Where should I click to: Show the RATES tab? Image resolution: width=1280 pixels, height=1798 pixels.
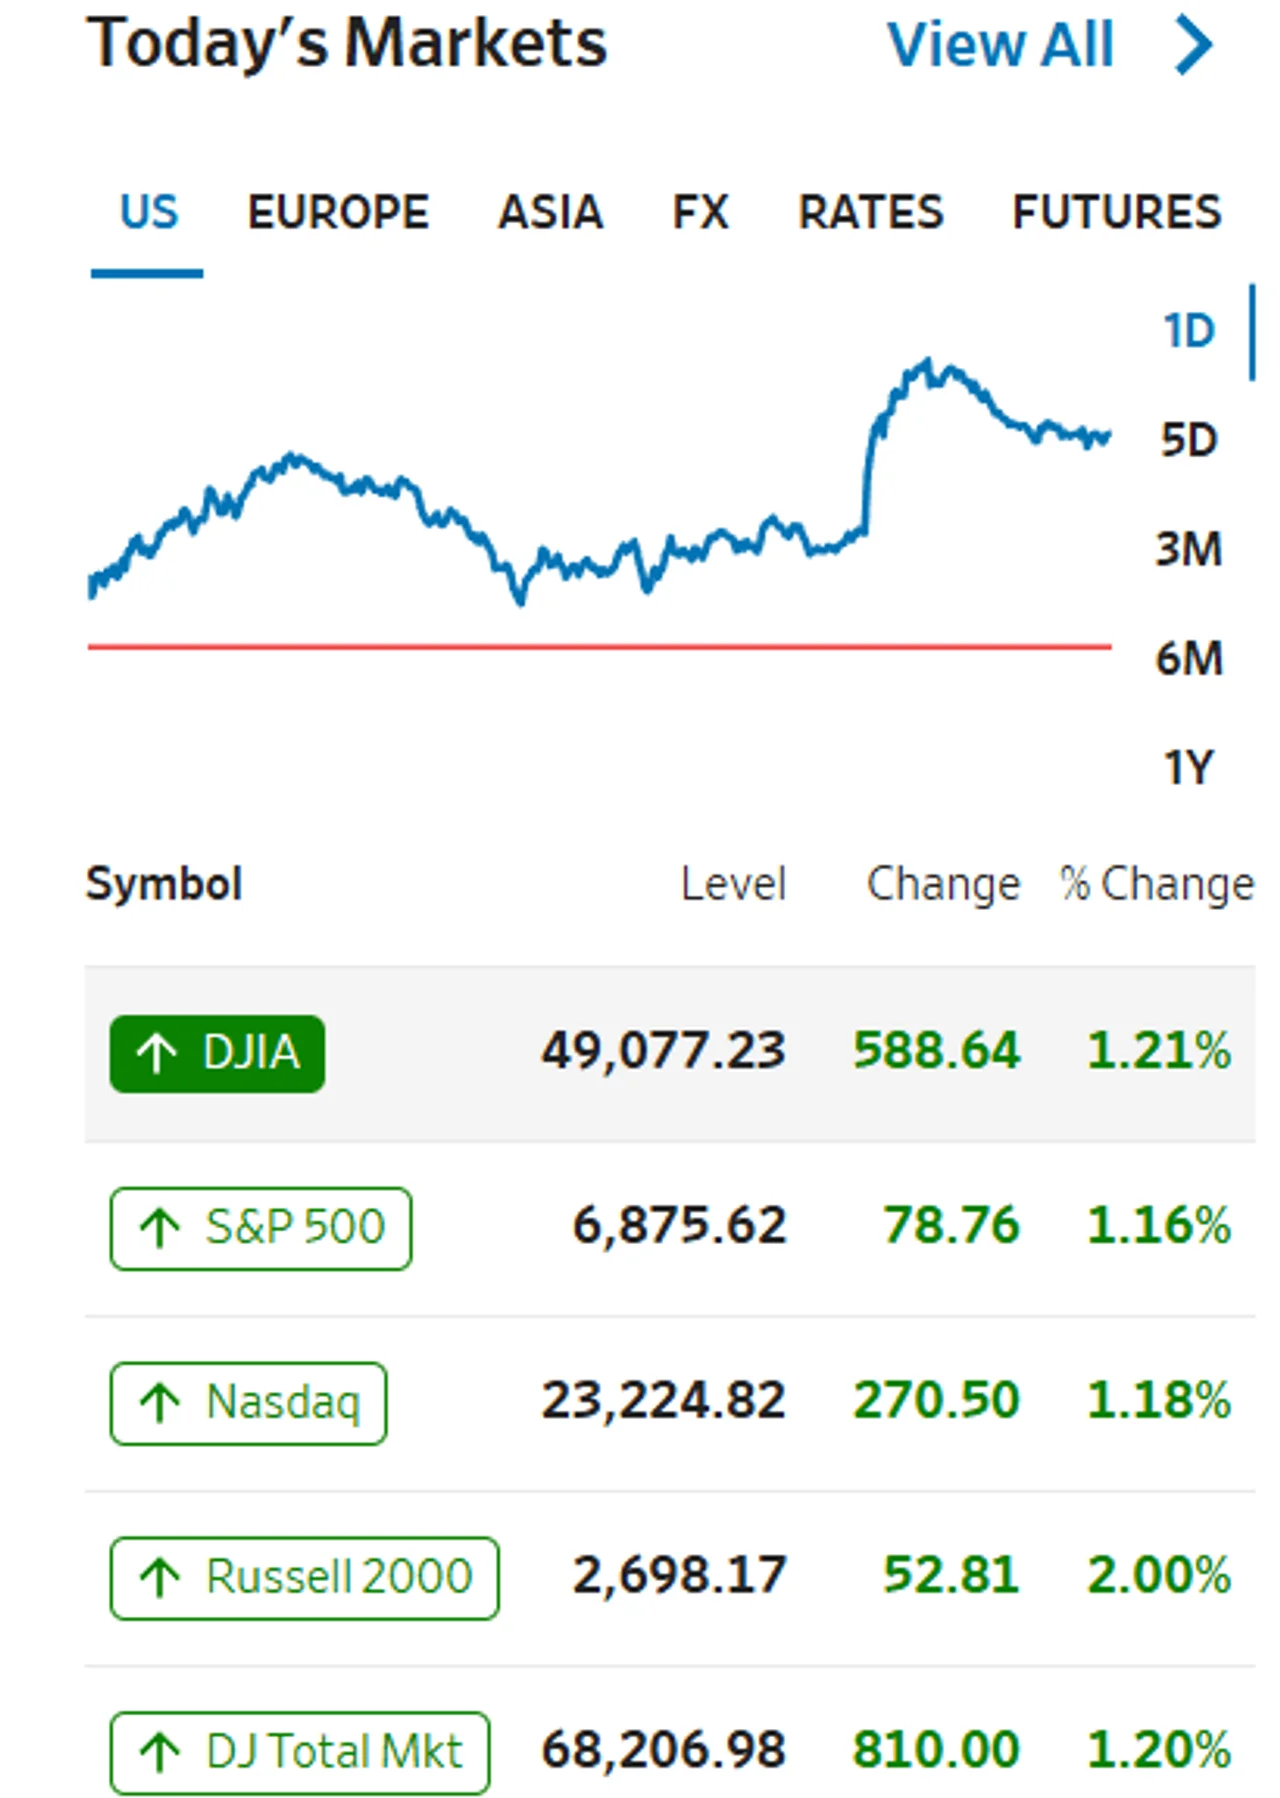(x=870, y=212)
